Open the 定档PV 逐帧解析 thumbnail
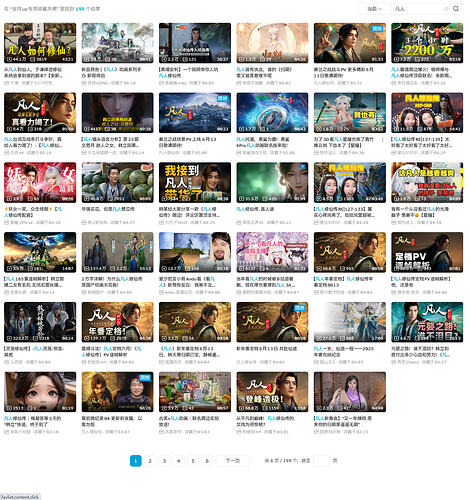Screen dimensions: 470x500 pos(427,252)
